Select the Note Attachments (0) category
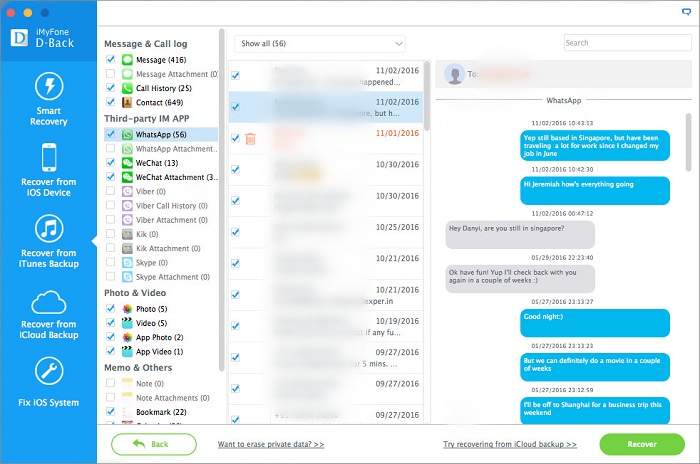700x464 pixels. click(172, 398)
